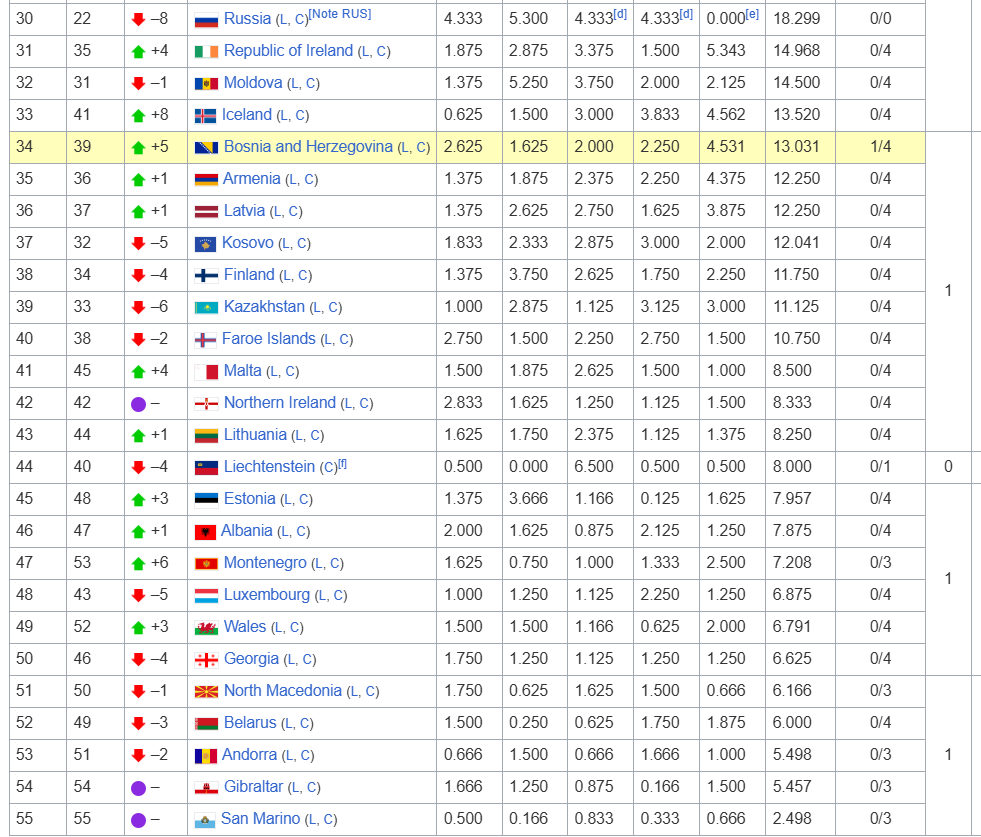Click the C link beside Liechtenstein
Screen dimensions: 981x837
click(x=328, y=467)
